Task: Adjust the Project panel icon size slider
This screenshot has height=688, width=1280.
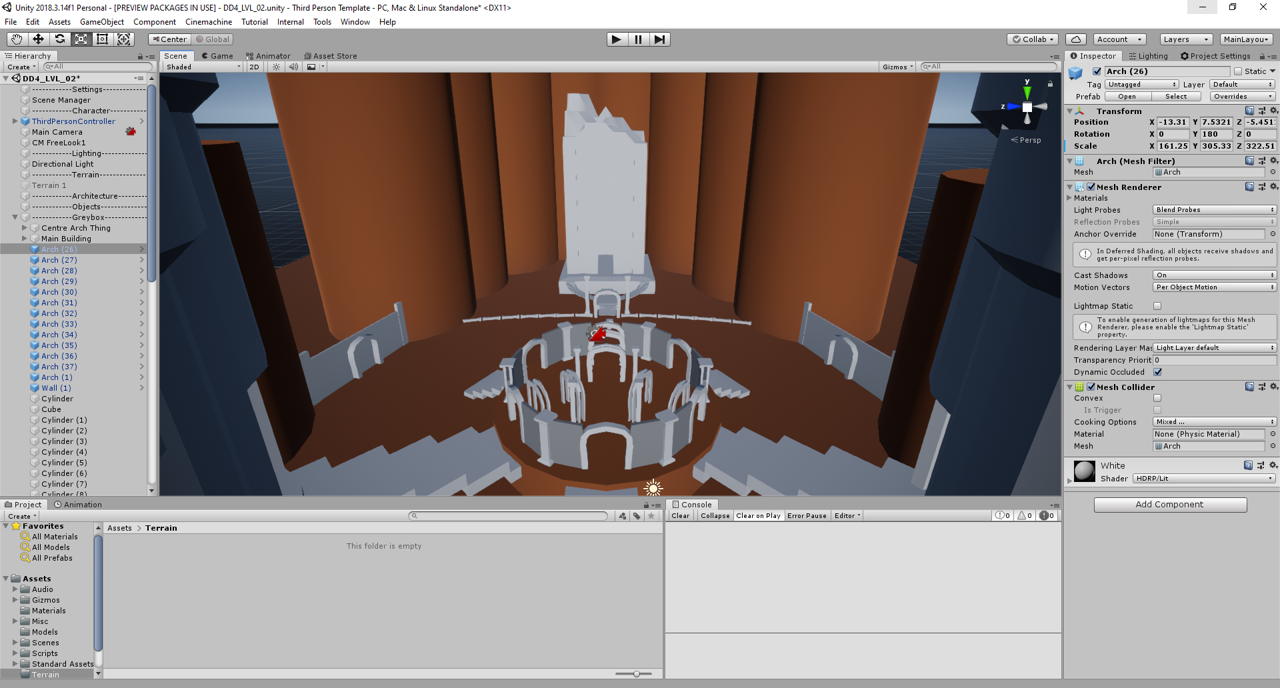Action: [635, 674]
